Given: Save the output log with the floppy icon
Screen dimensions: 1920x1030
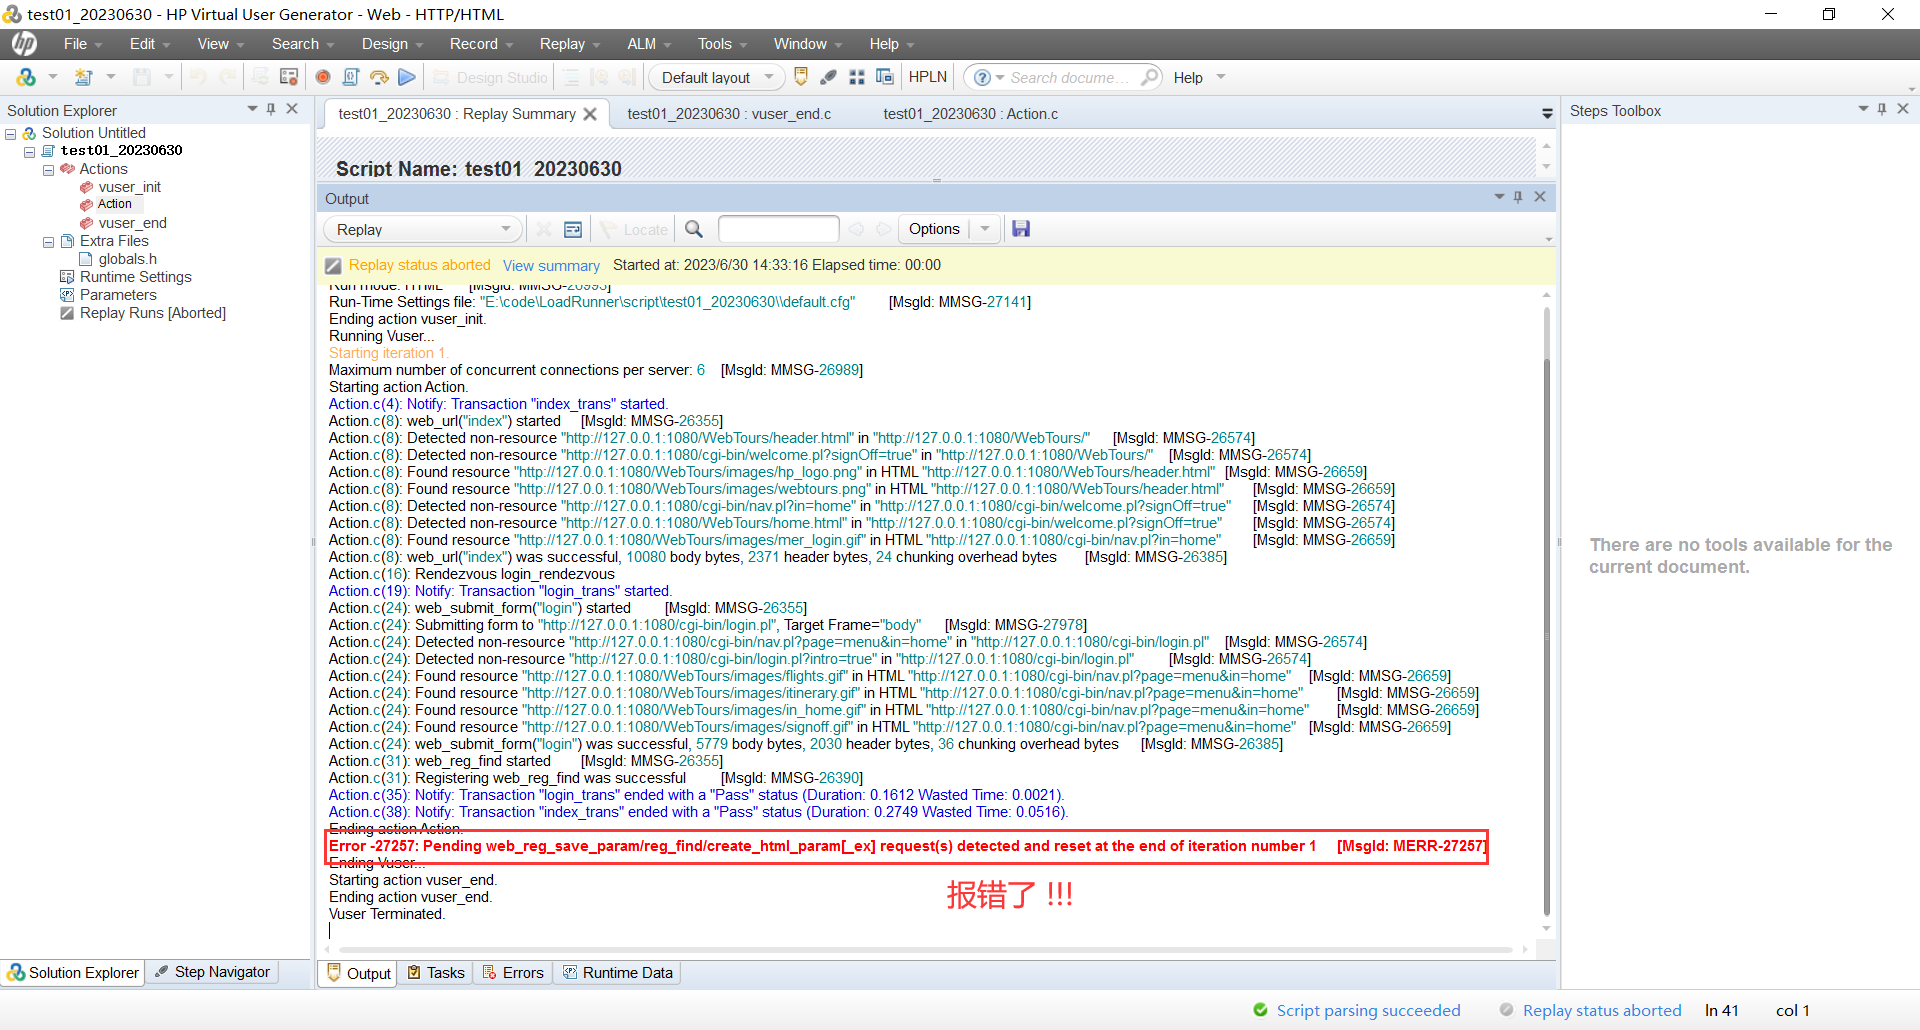Looking at the screenshot, I should coord(1021,229).
